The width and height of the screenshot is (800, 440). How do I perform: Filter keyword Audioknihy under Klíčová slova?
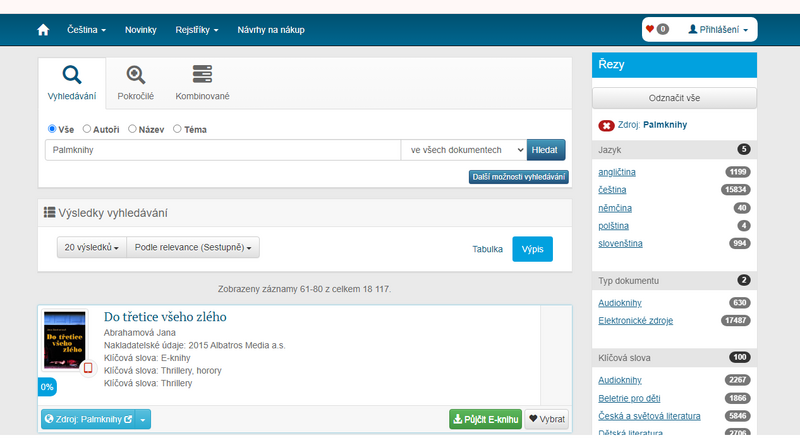click(x=620, y=380)
